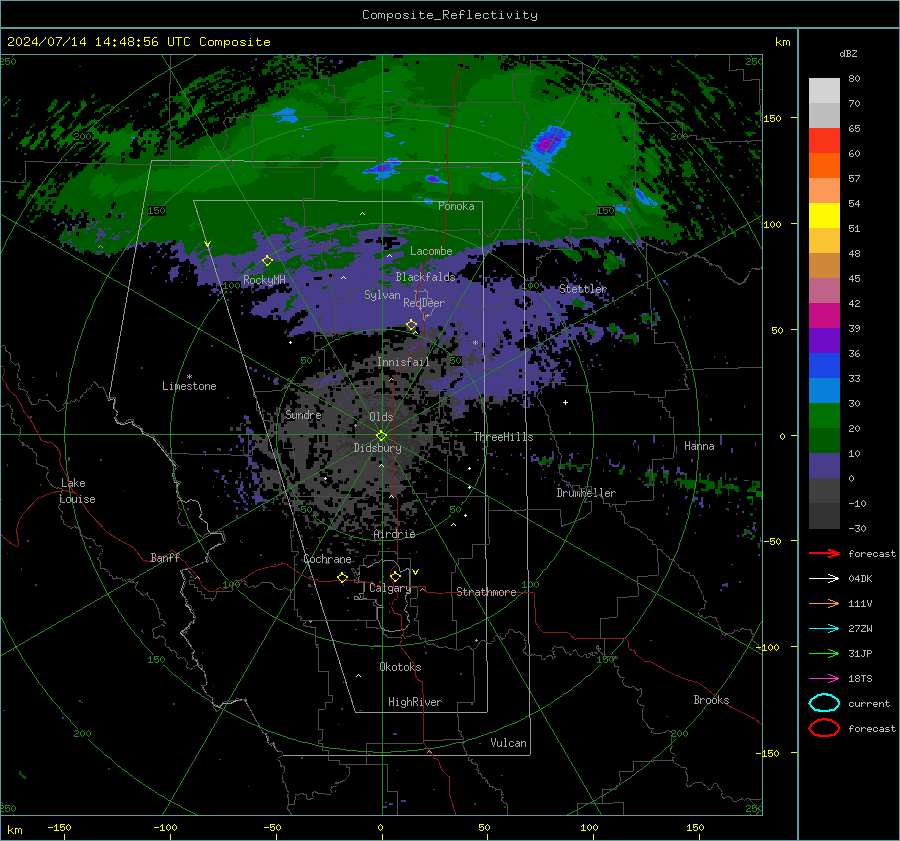The image size is (900, 841).
Task: Click the RedDeer city label
Action: pos(424,303)
